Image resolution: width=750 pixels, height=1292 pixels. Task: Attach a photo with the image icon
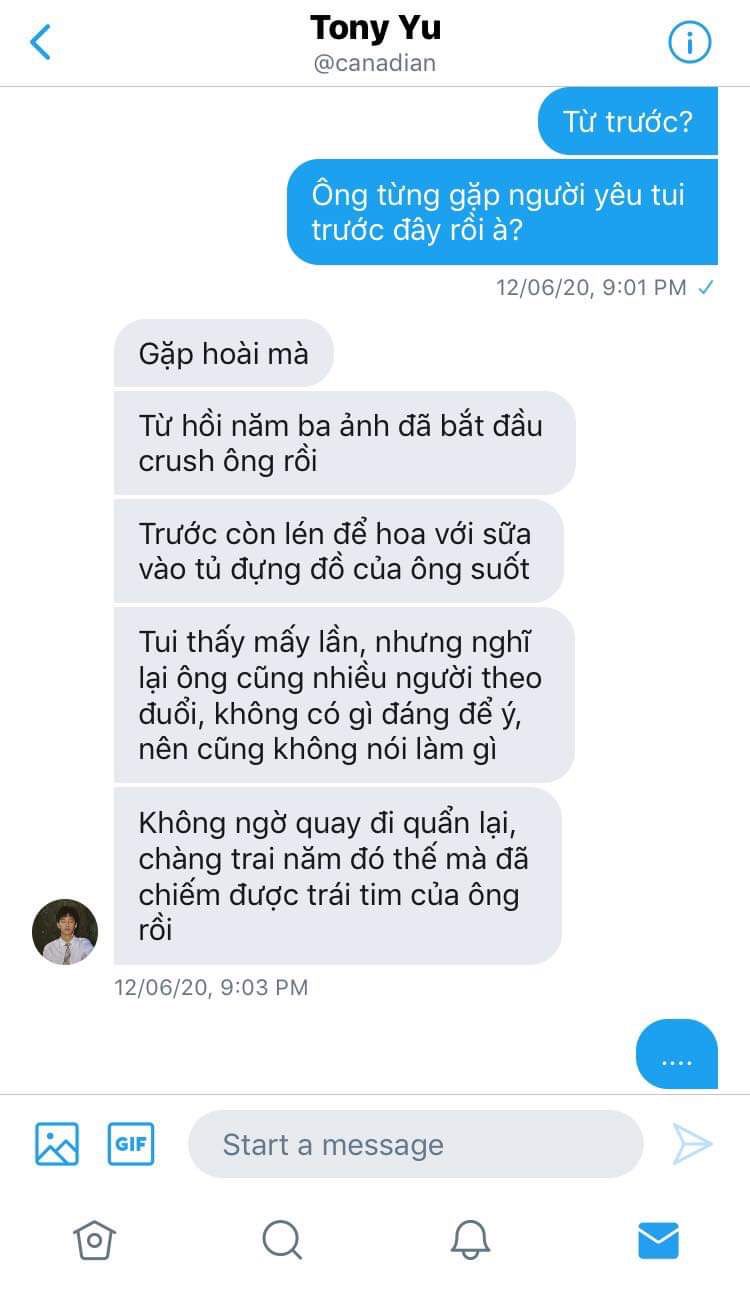[57, 1144]
